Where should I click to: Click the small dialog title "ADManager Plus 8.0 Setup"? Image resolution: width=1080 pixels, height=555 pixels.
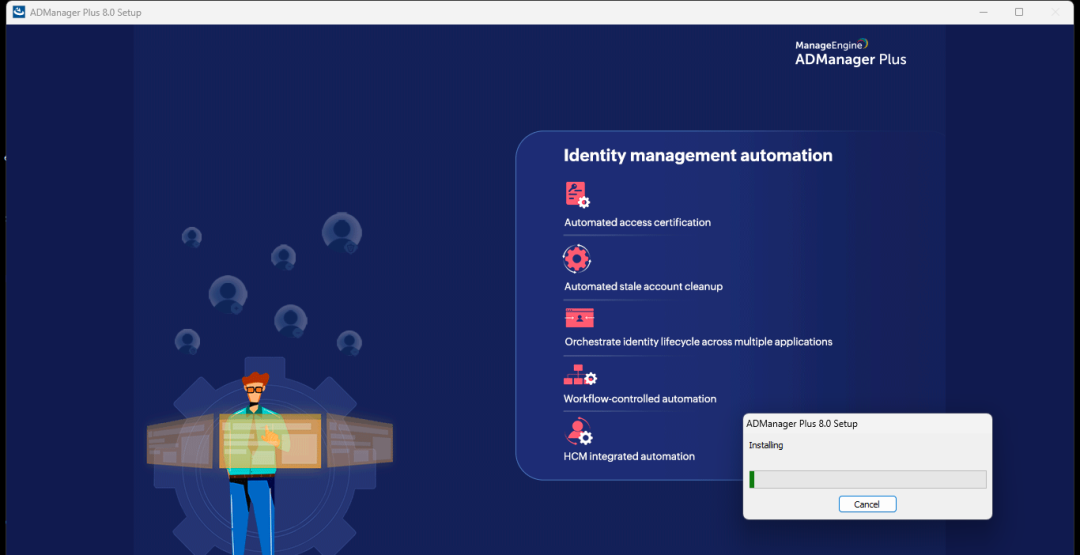802,424
